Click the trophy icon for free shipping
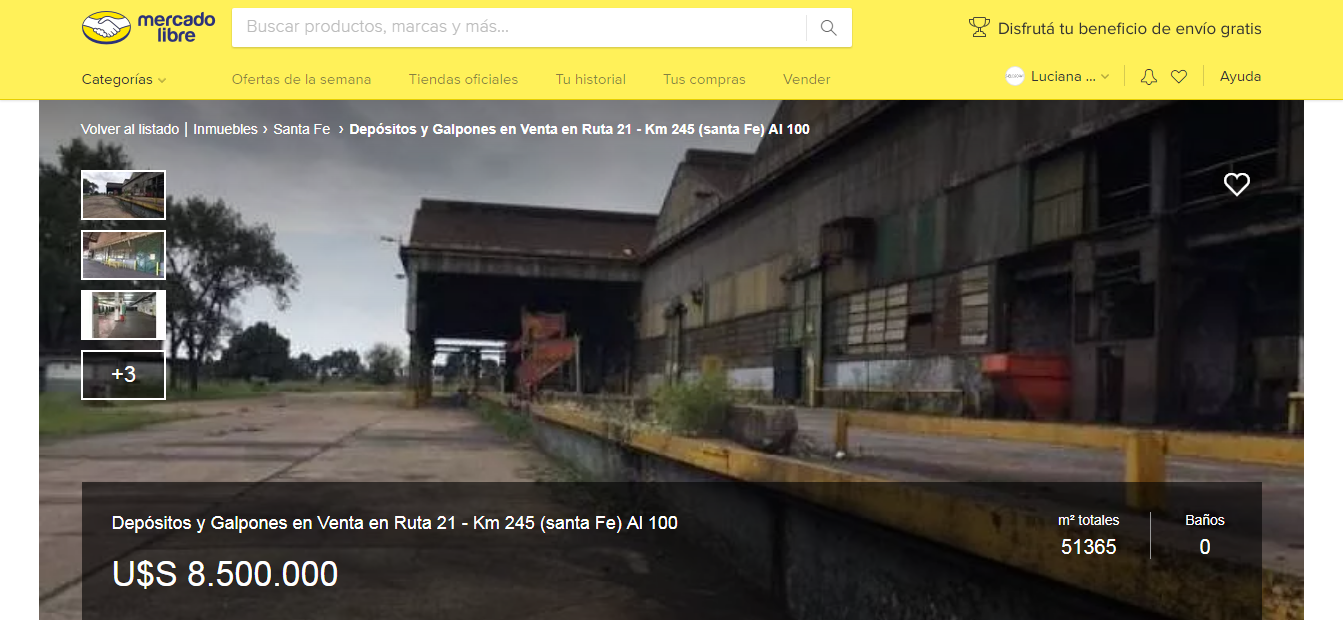 979,28
